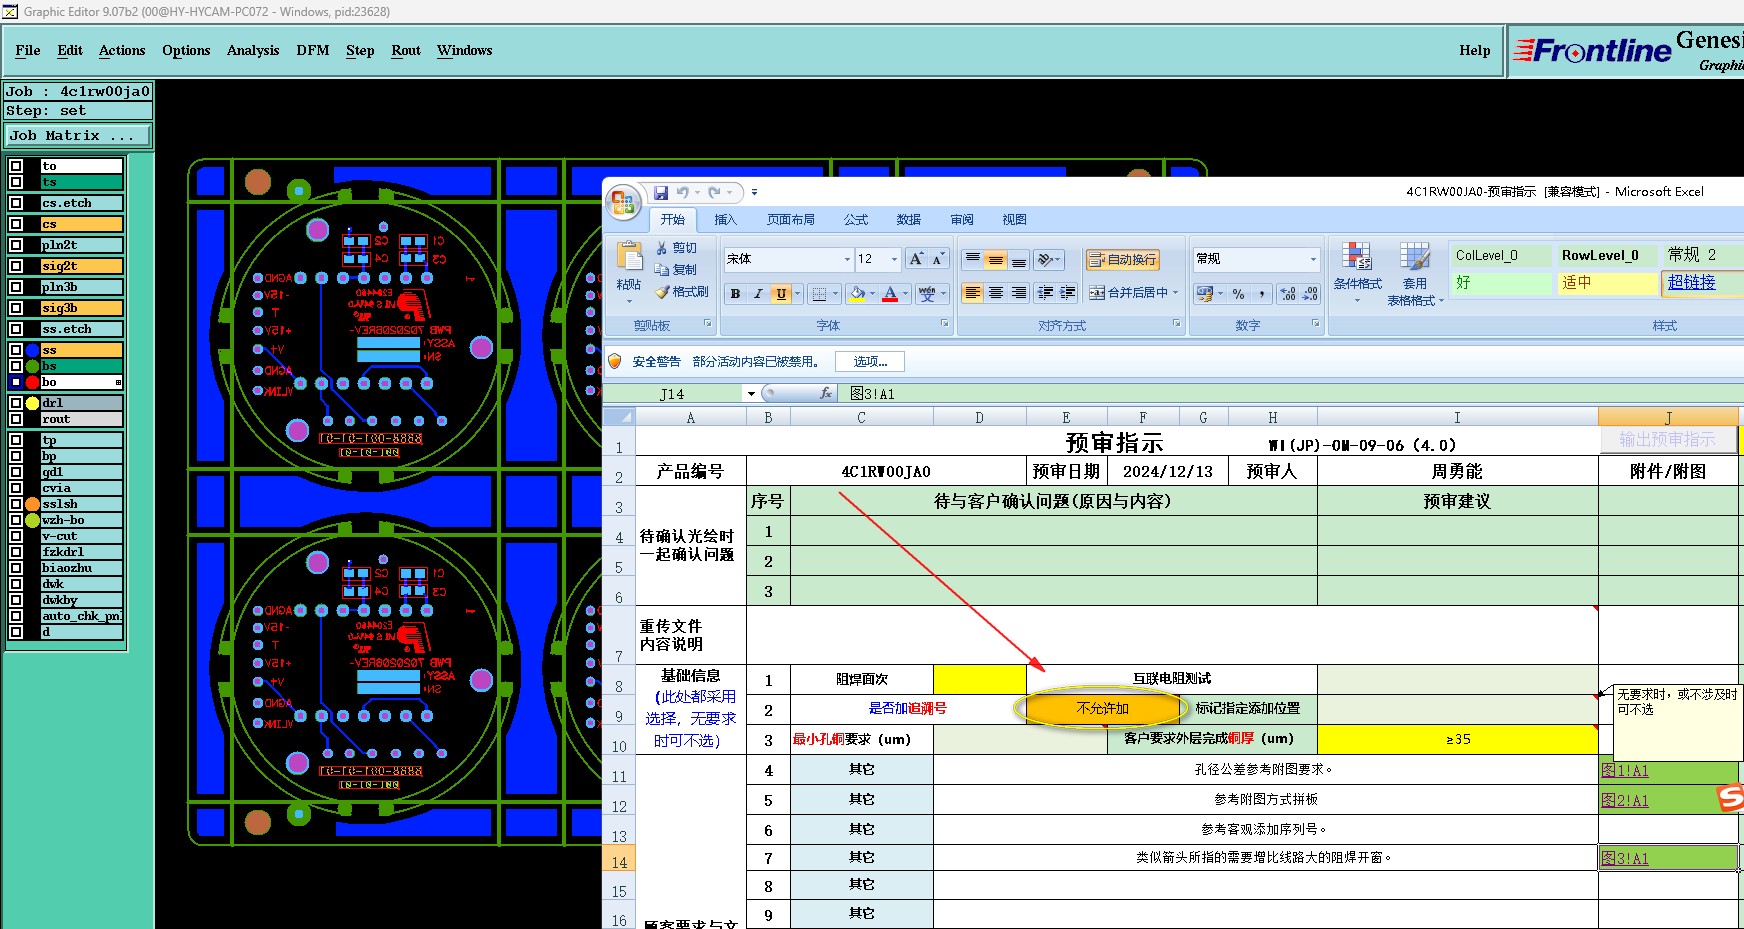Center text horizontally in cell
Image resolution: width=1744 pixels, height=929 pixels.
point(995,293)
